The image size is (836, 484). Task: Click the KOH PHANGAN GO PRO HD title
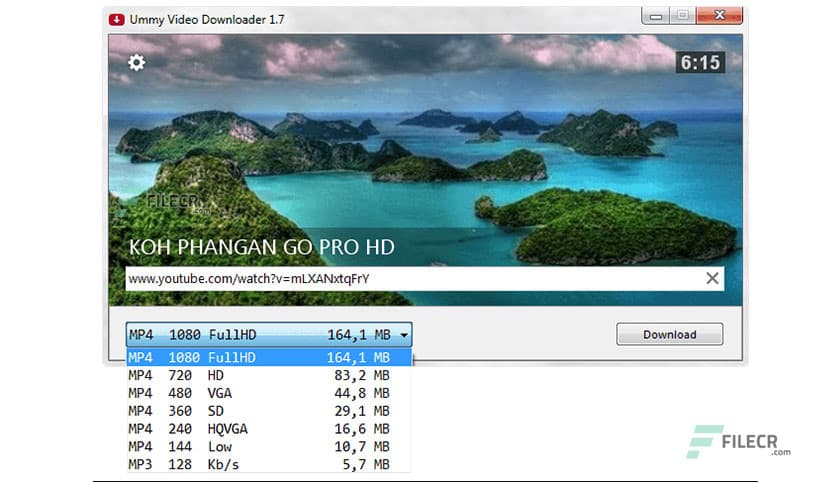pyautogui.click(x=262, y=247)
